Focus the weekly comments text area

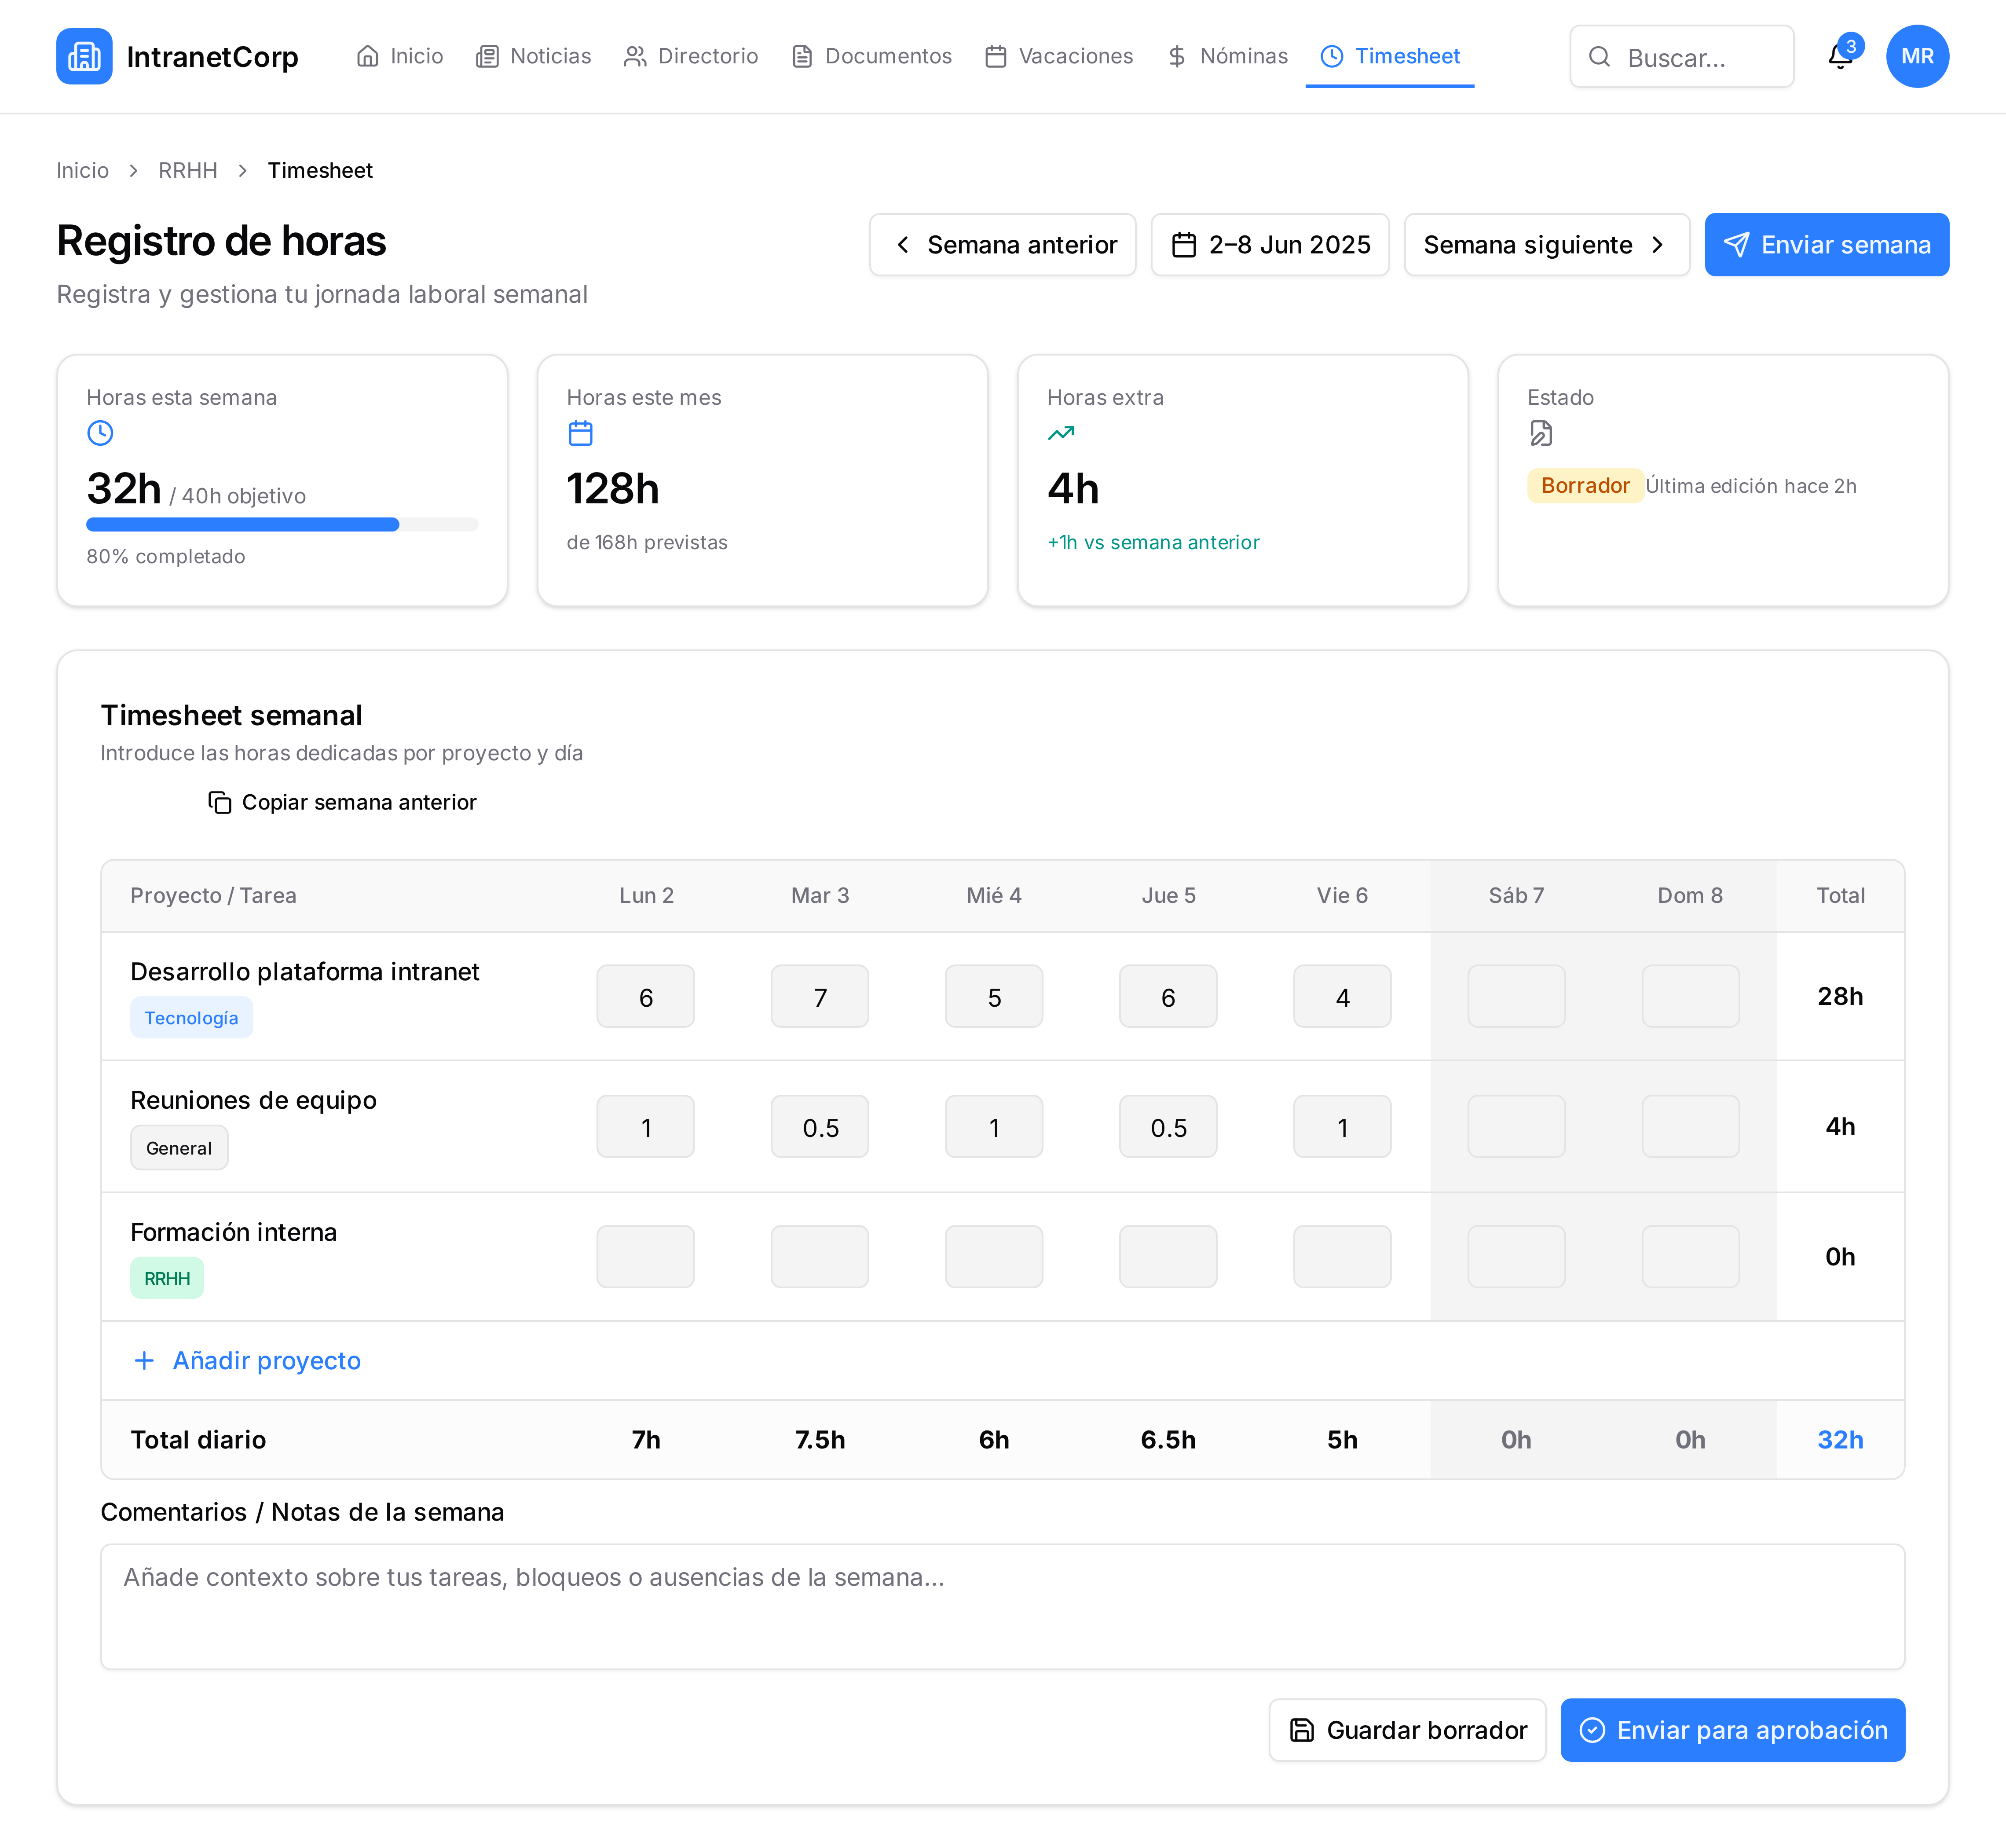[1003, 1607]
